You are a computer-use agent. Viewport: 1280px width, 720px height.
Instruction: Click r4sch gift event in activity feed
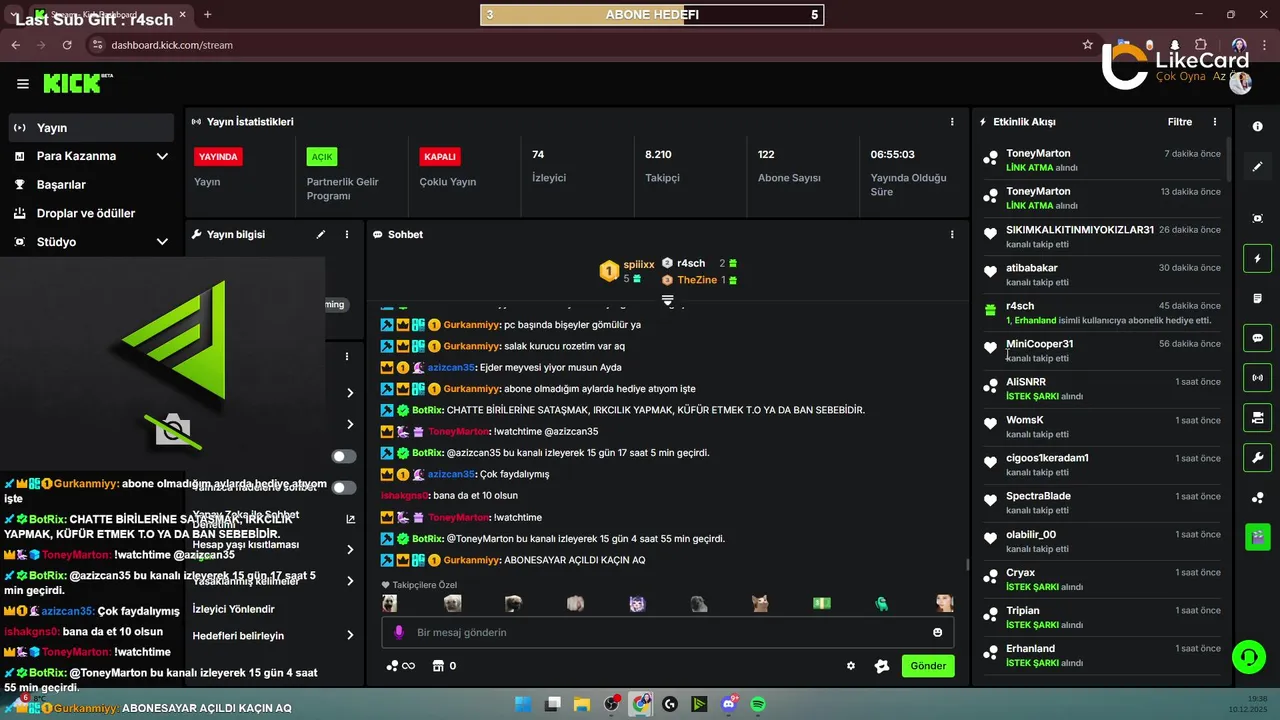[x=1102, y=312]
